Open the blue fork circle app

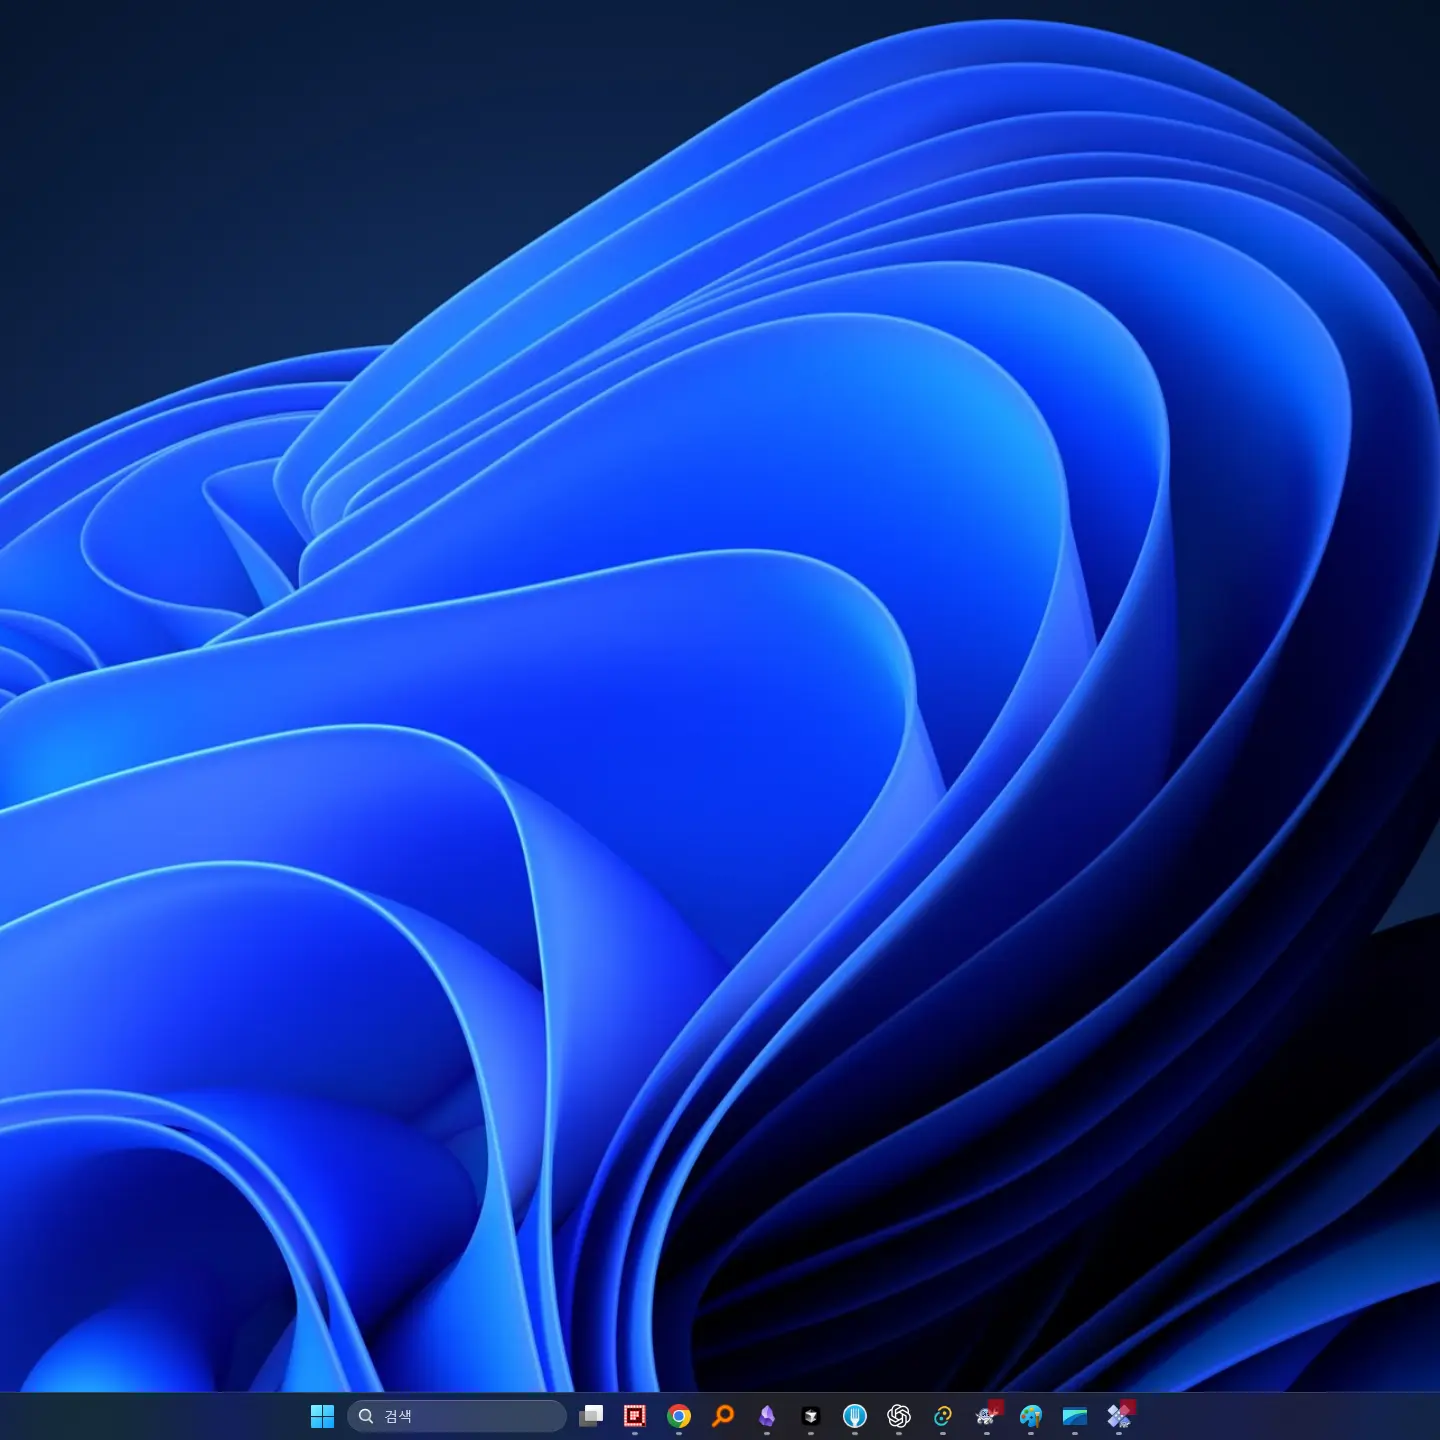[x=855, y=1415]
